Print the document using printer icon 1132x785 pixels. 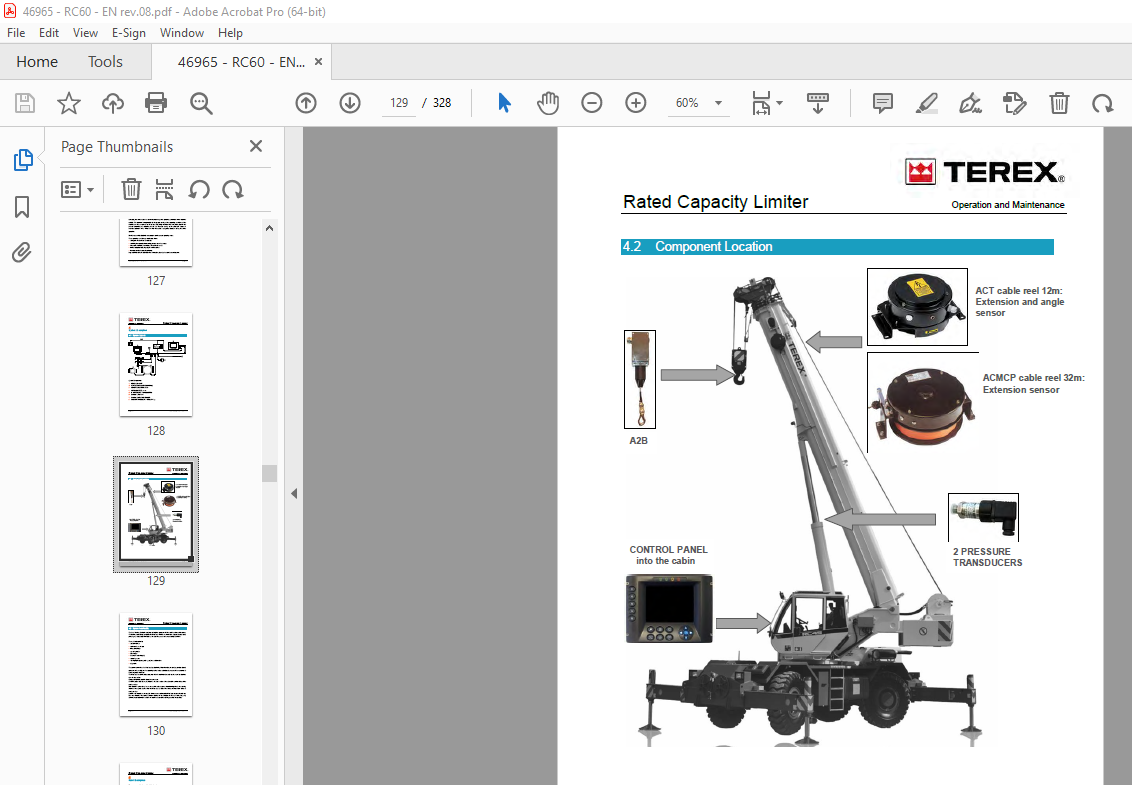156,103
